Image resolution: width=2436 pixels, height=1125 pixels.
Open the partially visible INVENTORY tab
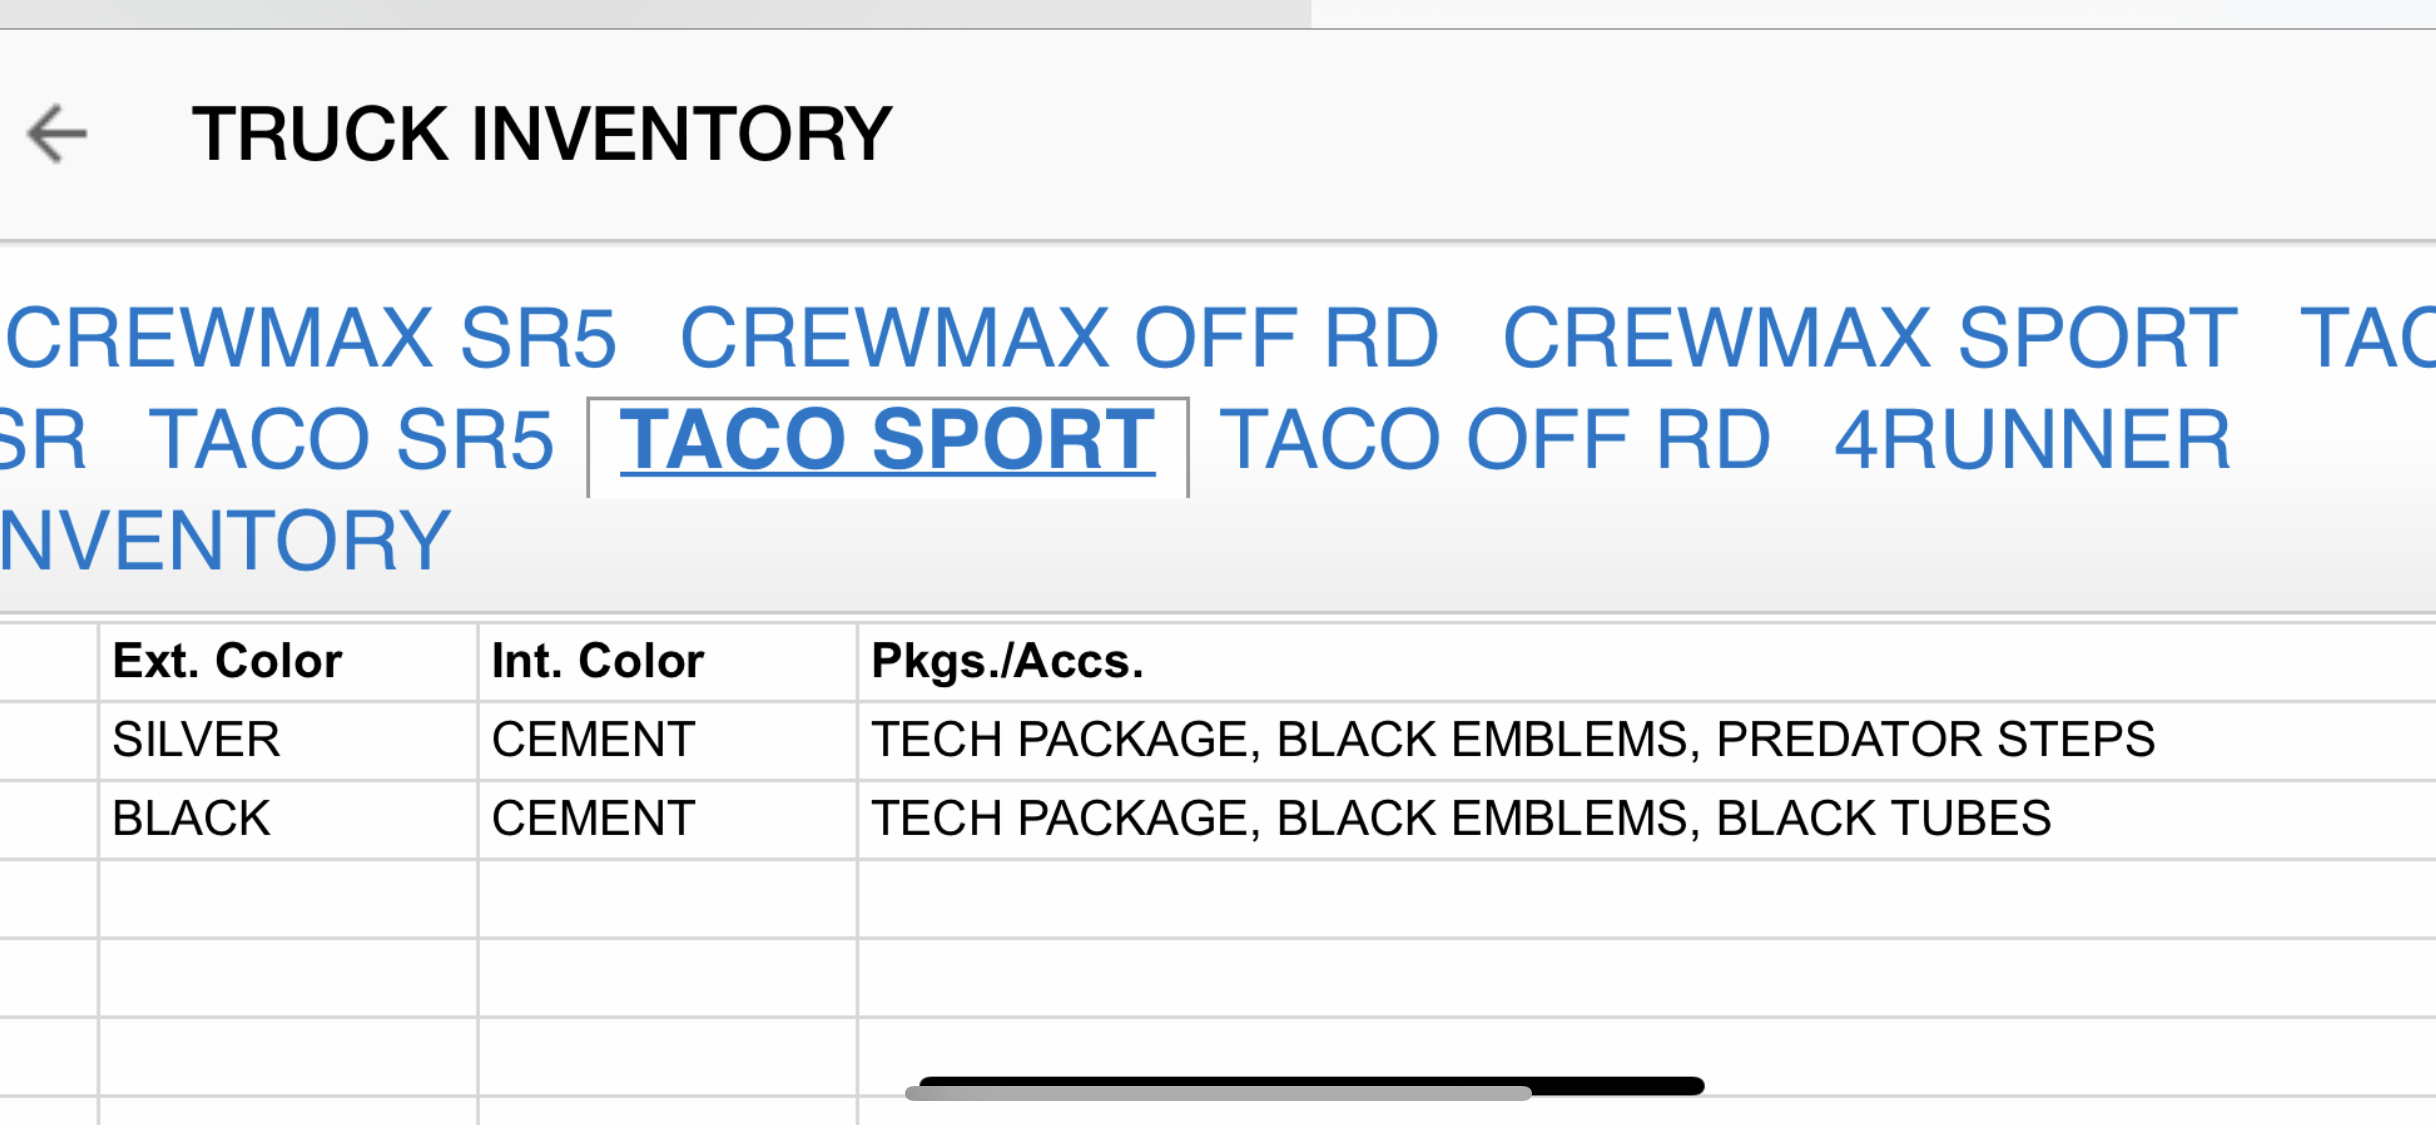click(x=225, y=541)
